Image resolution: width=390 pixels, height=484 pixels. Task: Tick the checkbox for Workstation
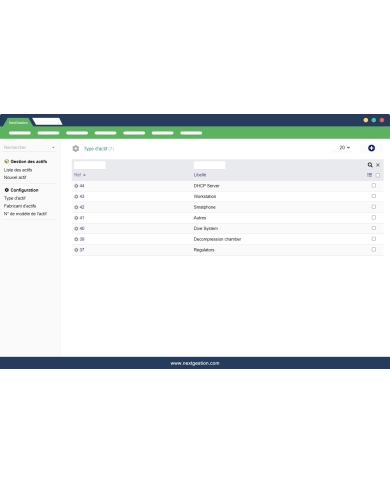(374, 196)
